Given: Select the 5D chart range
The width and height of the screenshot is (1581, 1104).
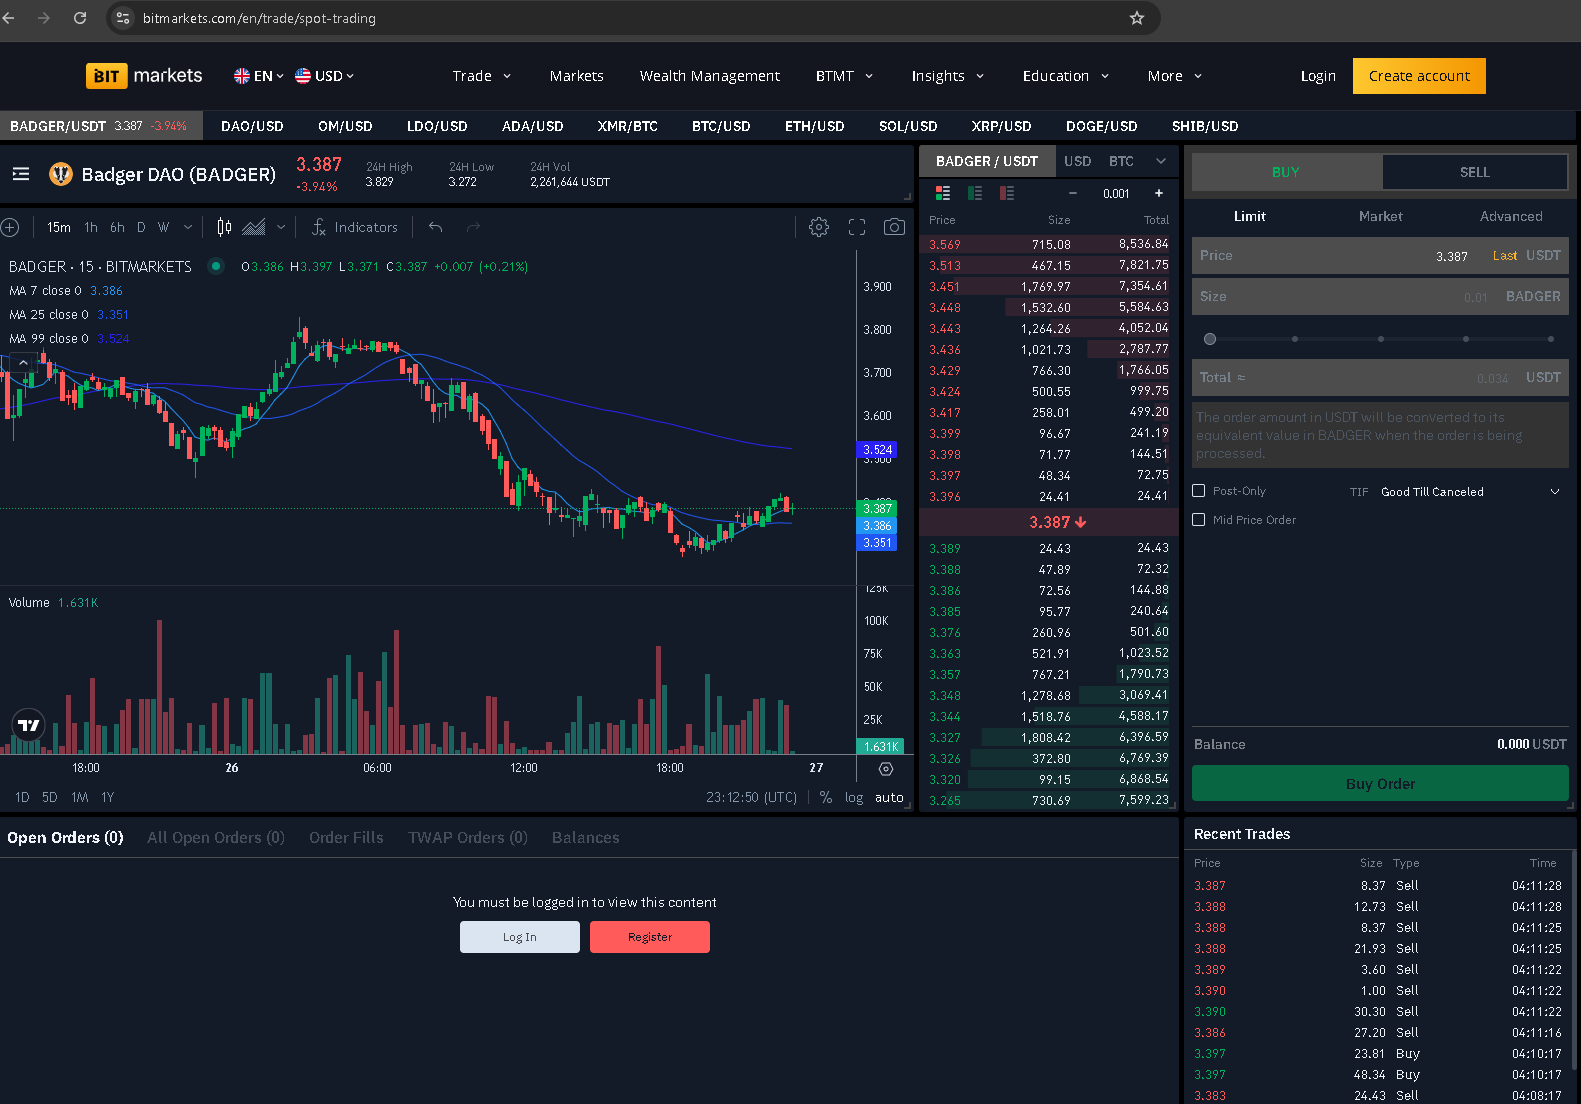Looking at the screenshot, I should tap(50, 797).
